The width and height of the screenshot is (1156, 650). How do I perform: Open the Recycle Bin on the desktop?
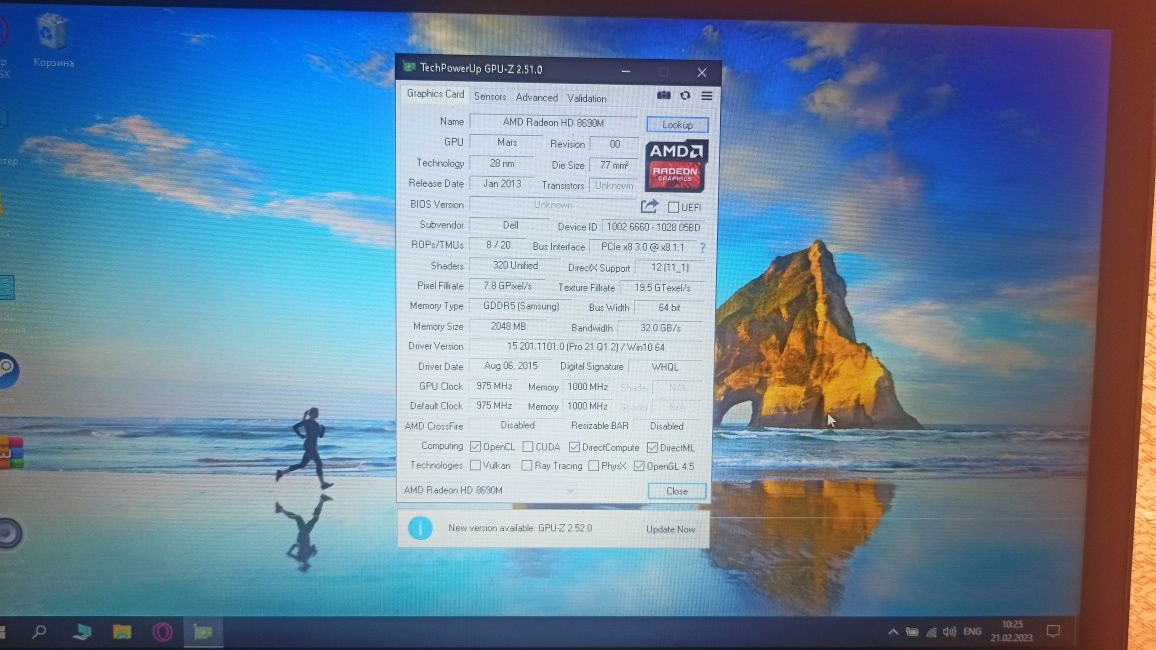coord(52,41)
